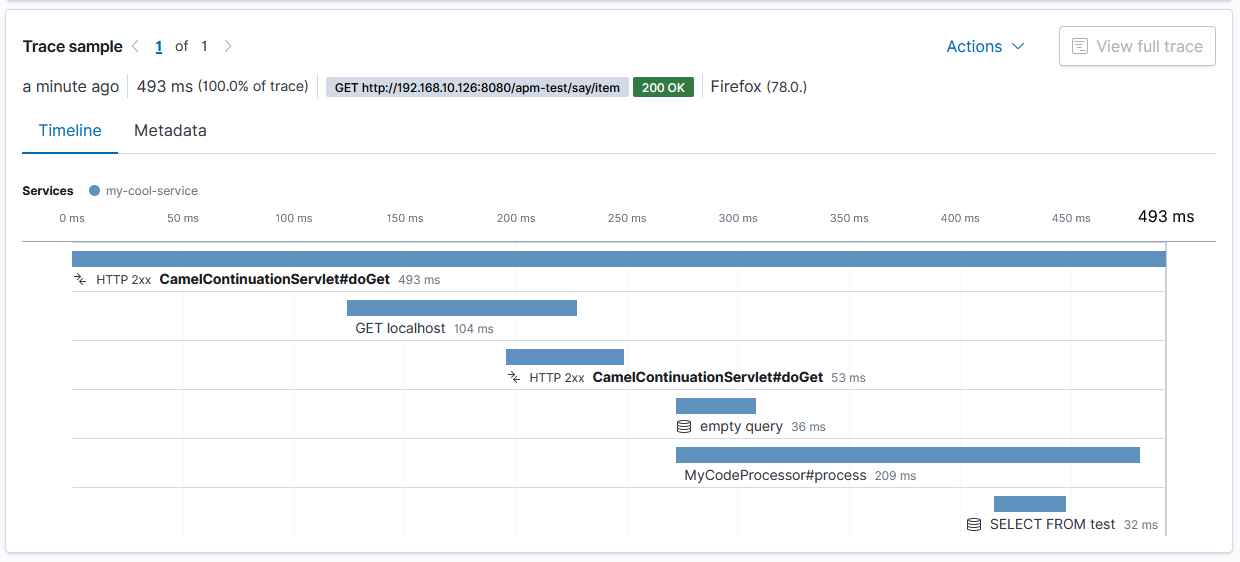Click the document icon in View full trace

[1080, 46]
